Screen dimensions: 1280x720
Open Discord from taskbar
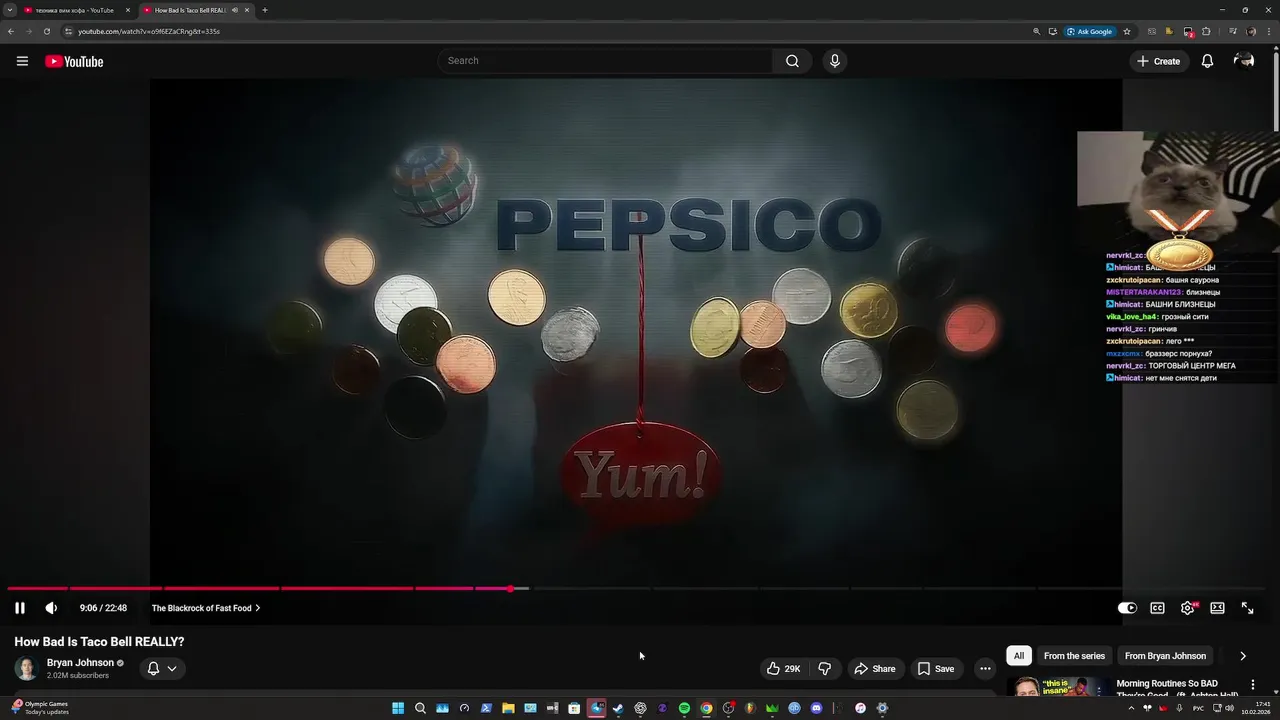[816, 708]
